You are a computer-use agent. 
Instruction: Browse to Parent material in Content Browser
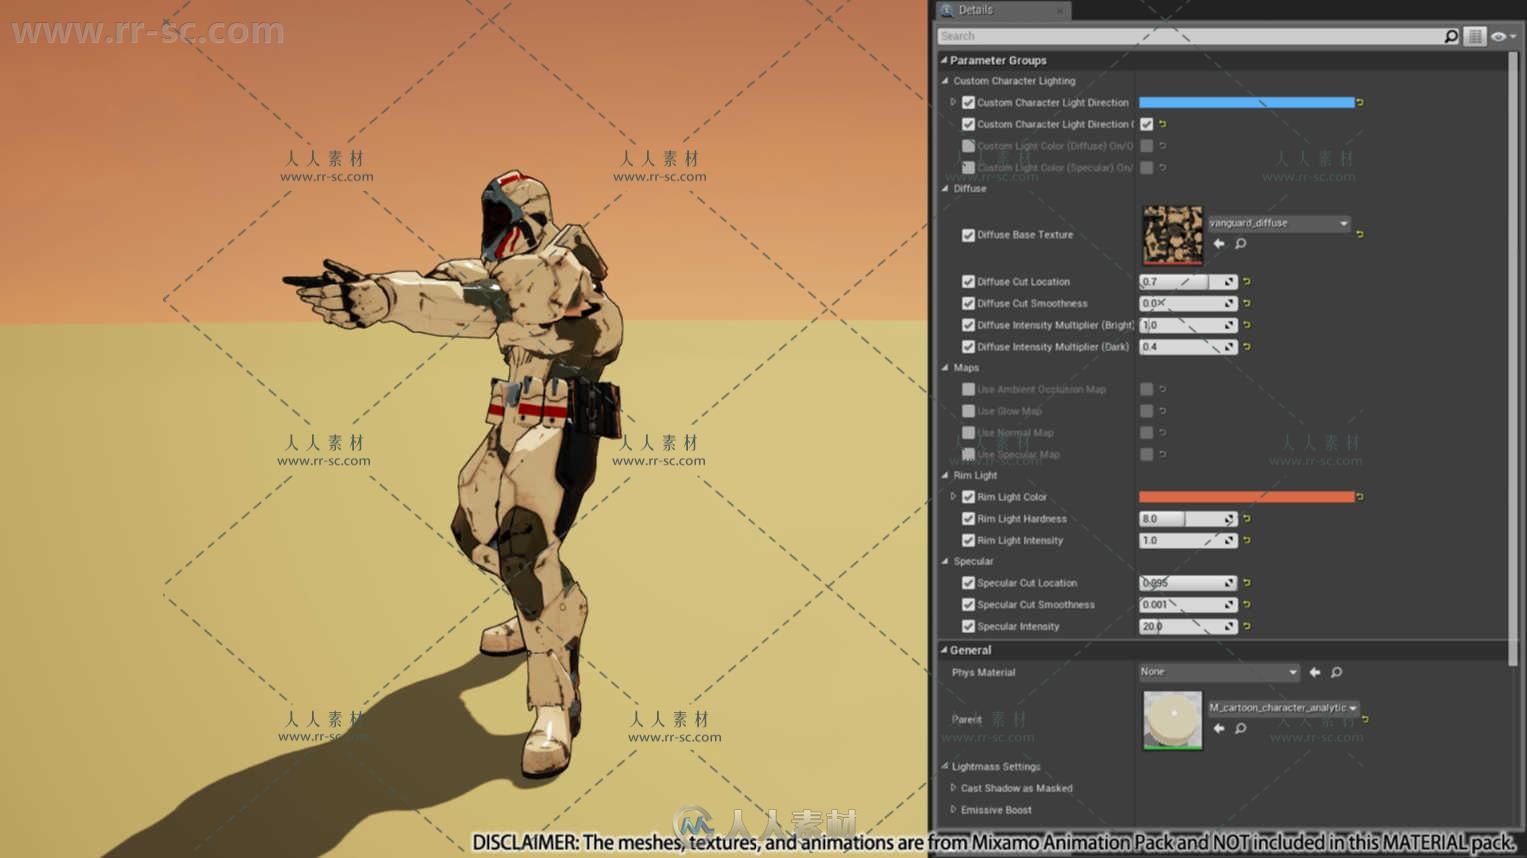[x=1241, y=729]
